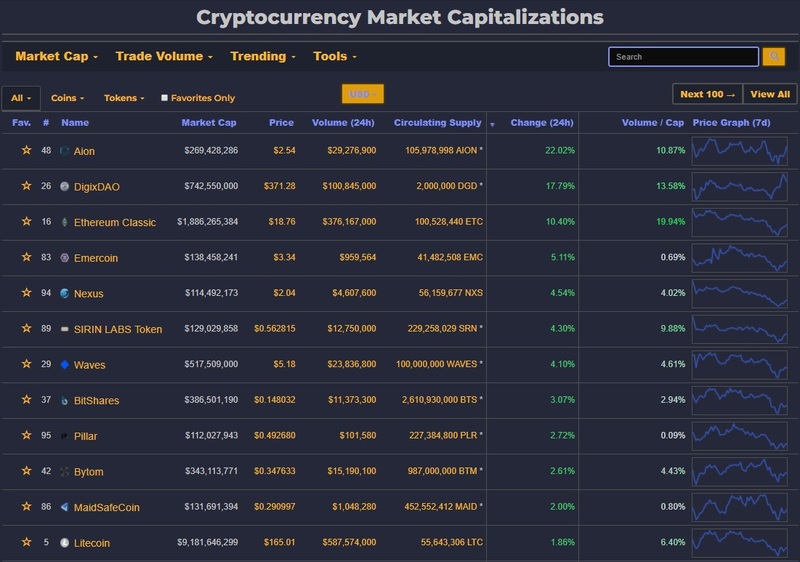Click the $9,181,646,299 market cap value
The height and width of the screenshot is (562, 800).
pyautogui.click(x=207, y=542)
